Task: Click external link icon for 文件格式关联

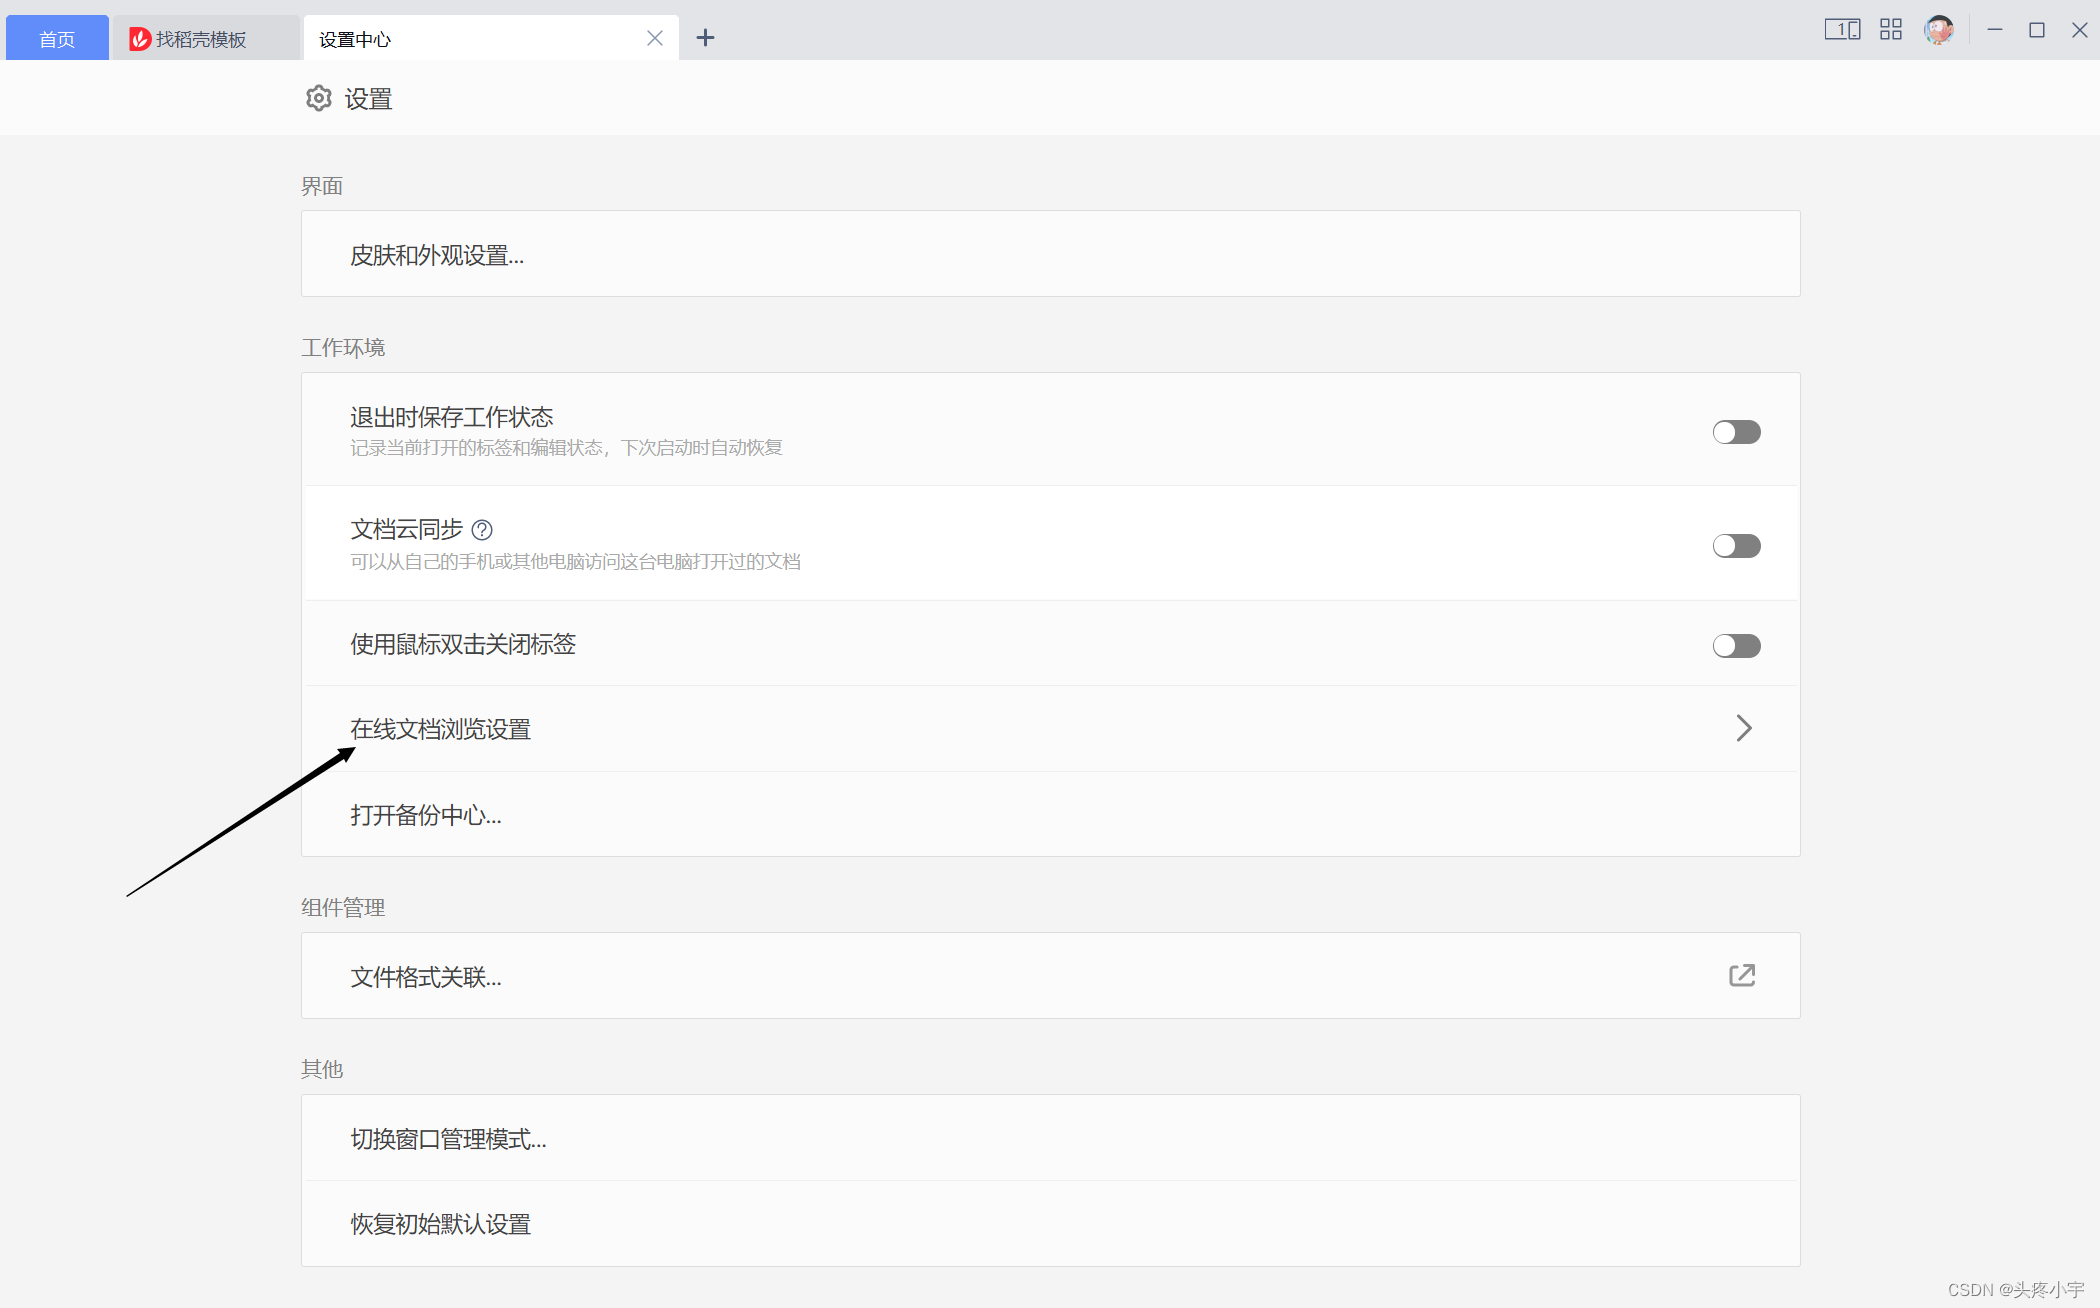Action: (1742, 975)
